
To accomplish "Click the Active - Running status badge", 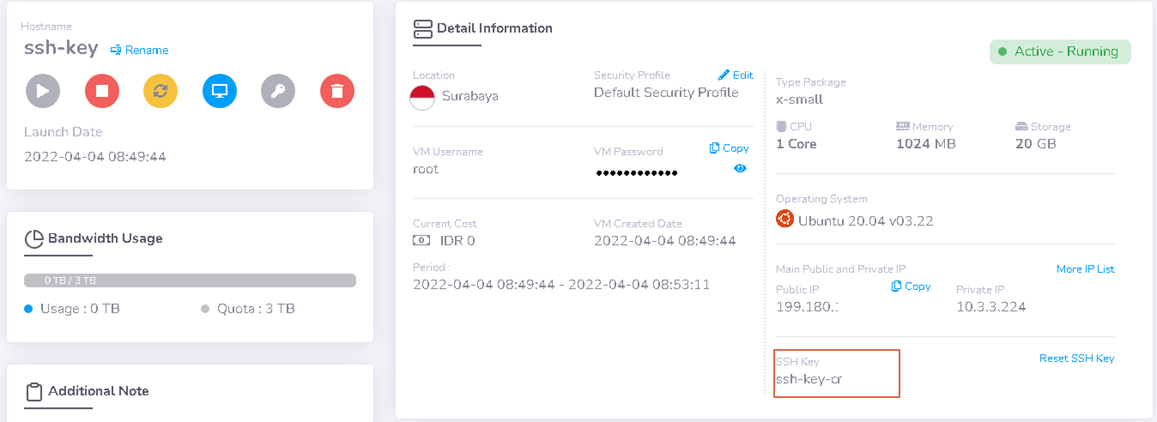I will click(1060, 52).
